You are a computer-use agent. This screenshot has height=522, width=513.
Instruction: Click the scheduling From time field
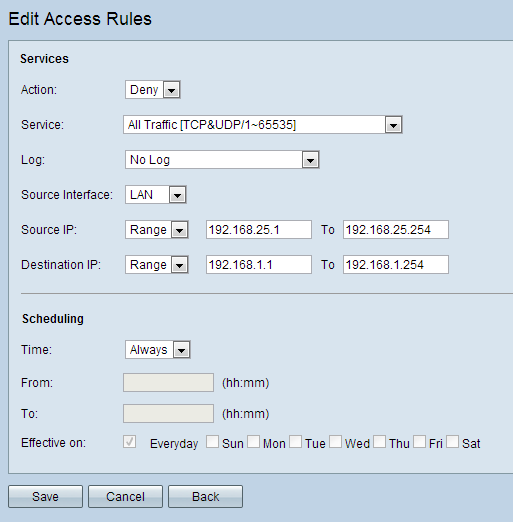coord(168,382)
